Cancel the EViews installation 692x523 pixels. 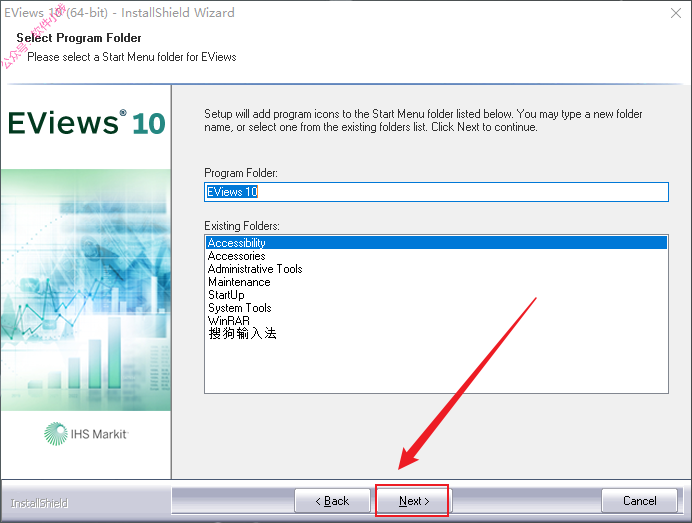639,501
